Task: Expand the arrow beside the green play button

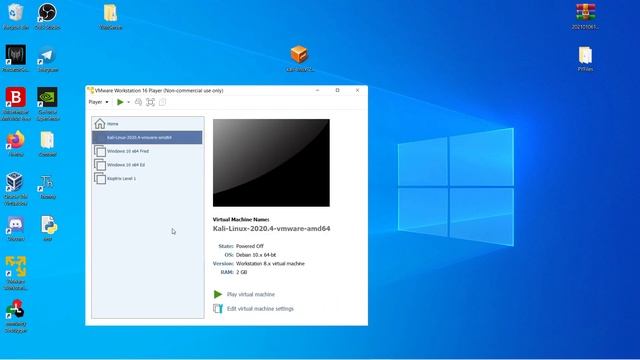Action: pyautogui.click(x=129, y=102)
